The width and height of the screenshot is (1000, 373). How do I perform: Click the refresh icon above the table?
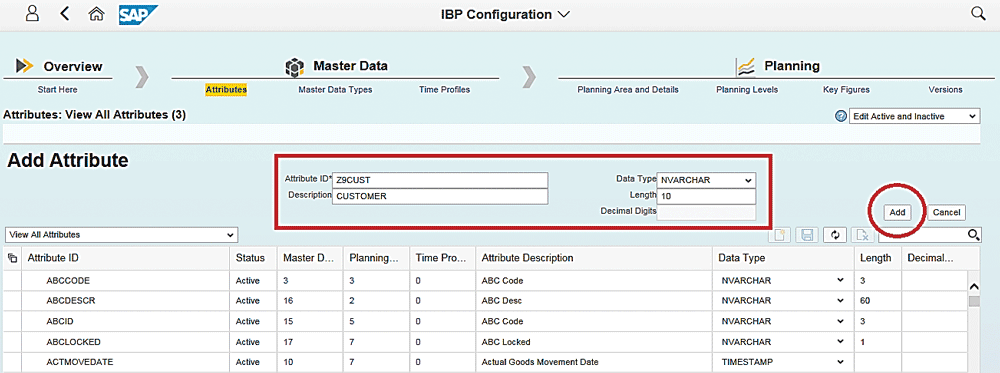pos(834,235)
